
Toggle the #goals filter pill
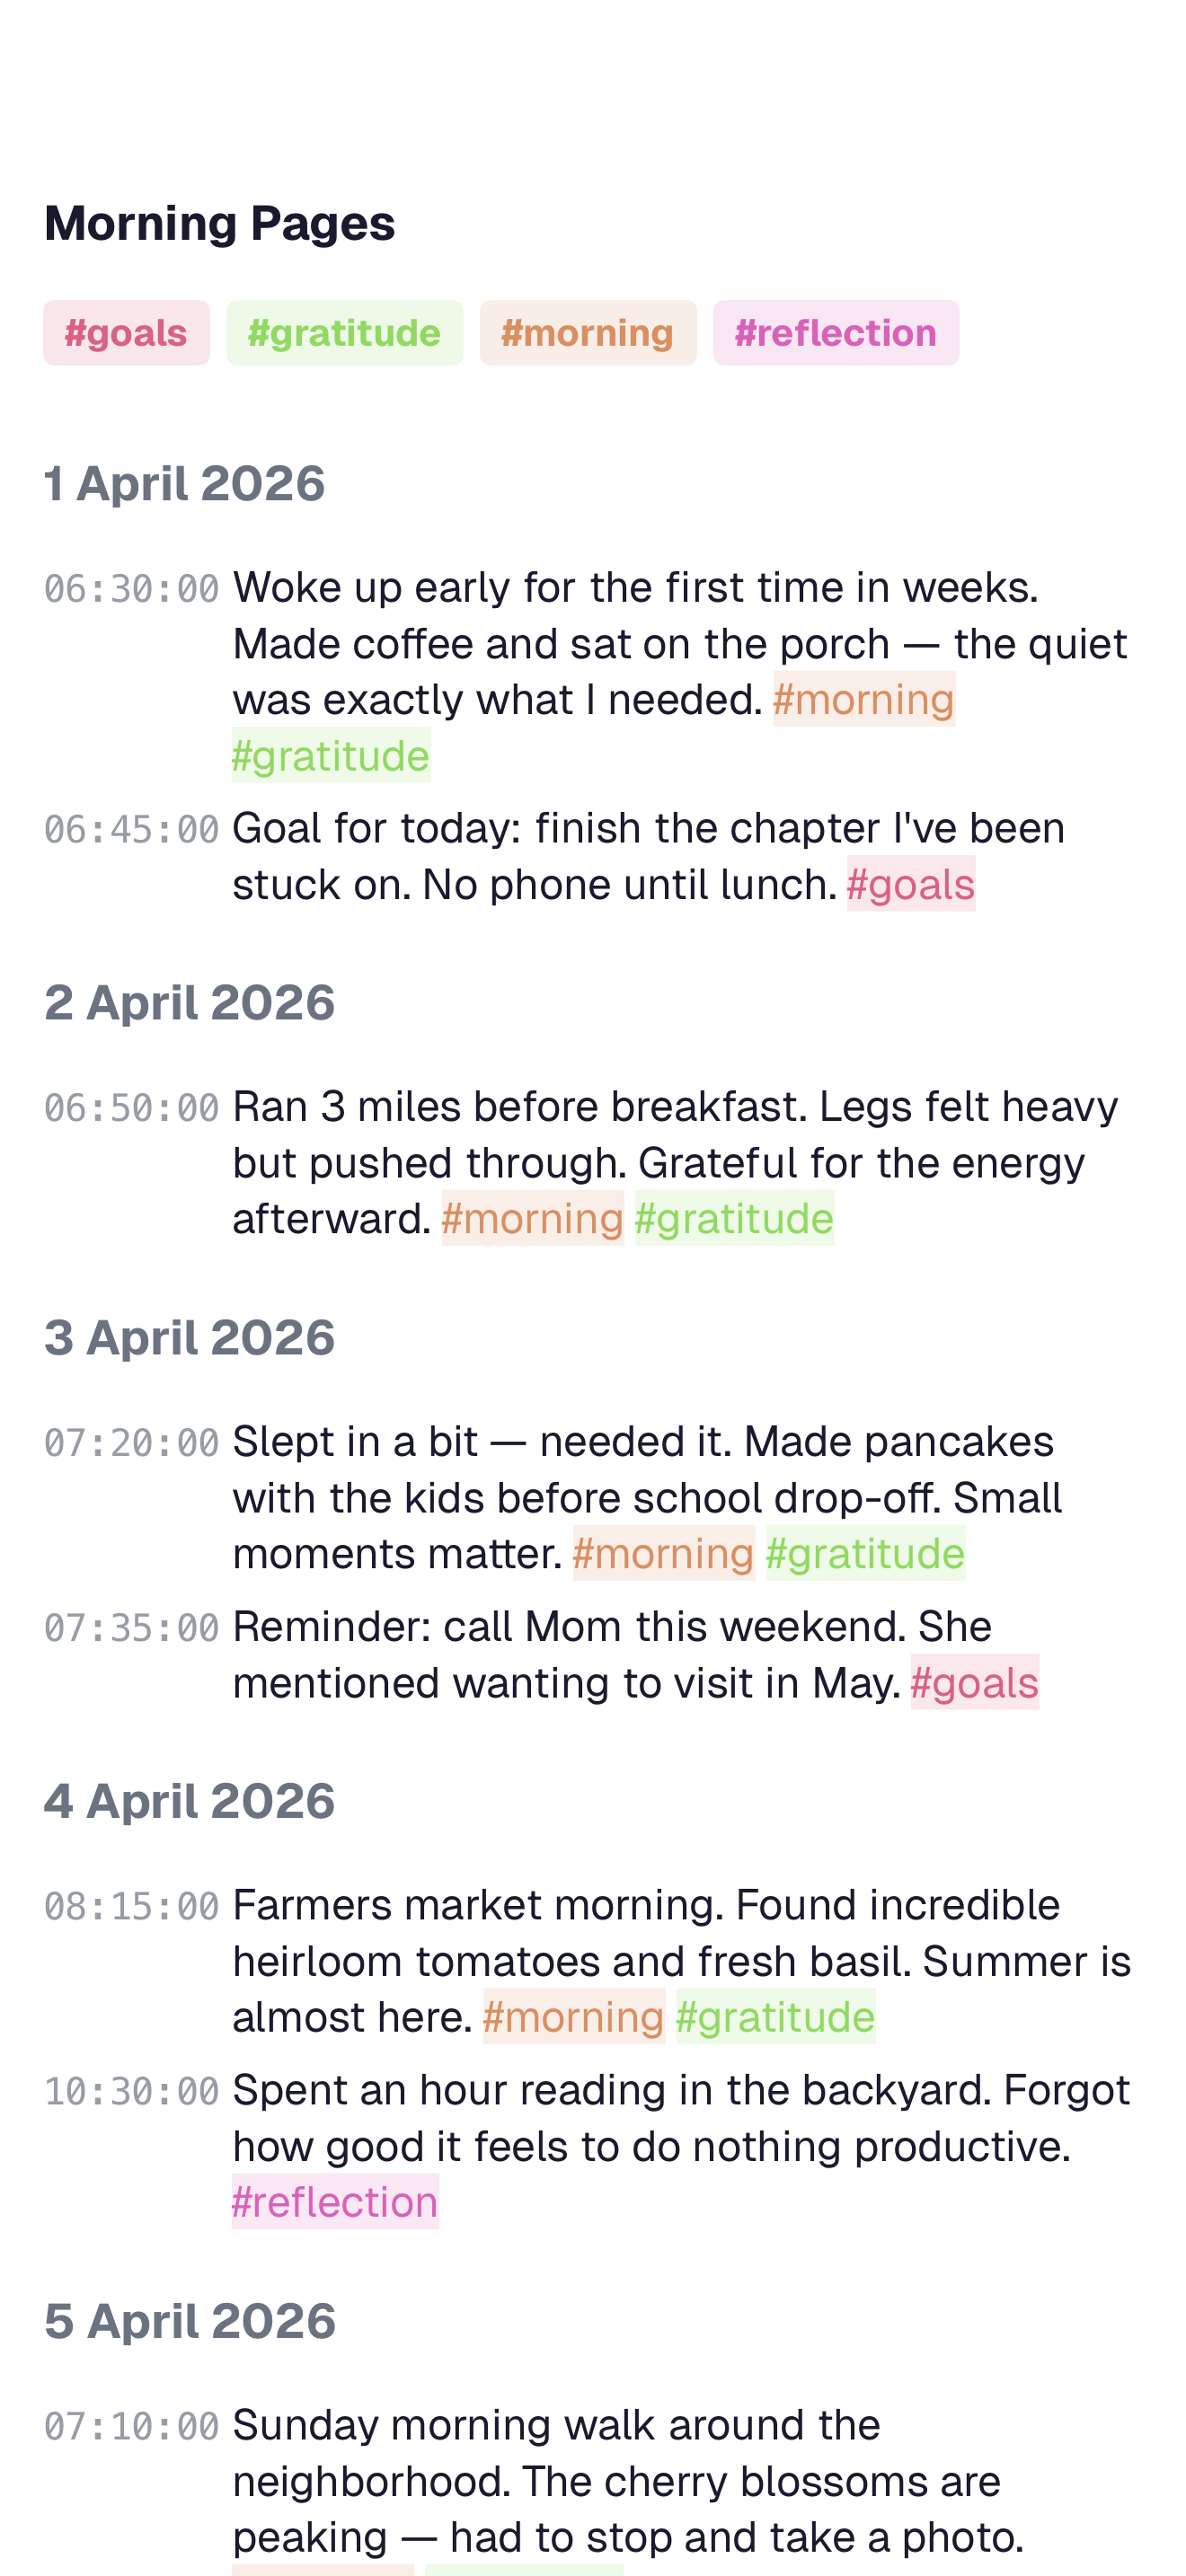point(126,333)
